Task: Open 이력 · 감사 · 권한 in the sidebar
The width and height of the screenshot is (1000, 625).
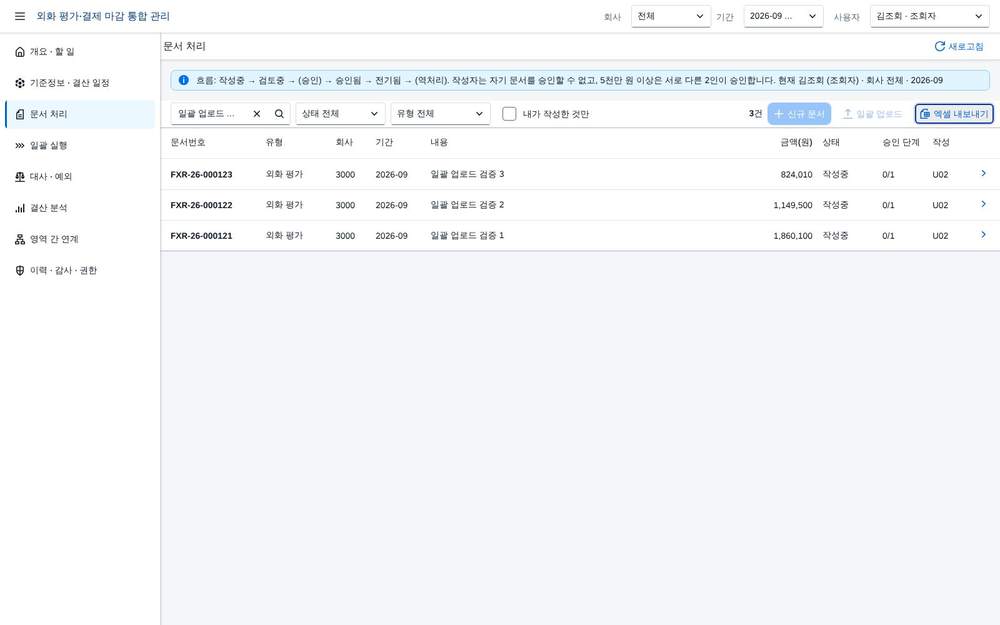Action: point(80,270)
